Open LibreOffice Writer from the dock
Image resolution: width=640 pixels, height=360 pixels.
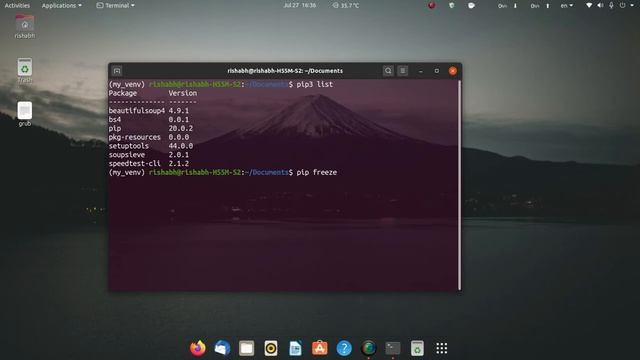[x=295, y=348]
